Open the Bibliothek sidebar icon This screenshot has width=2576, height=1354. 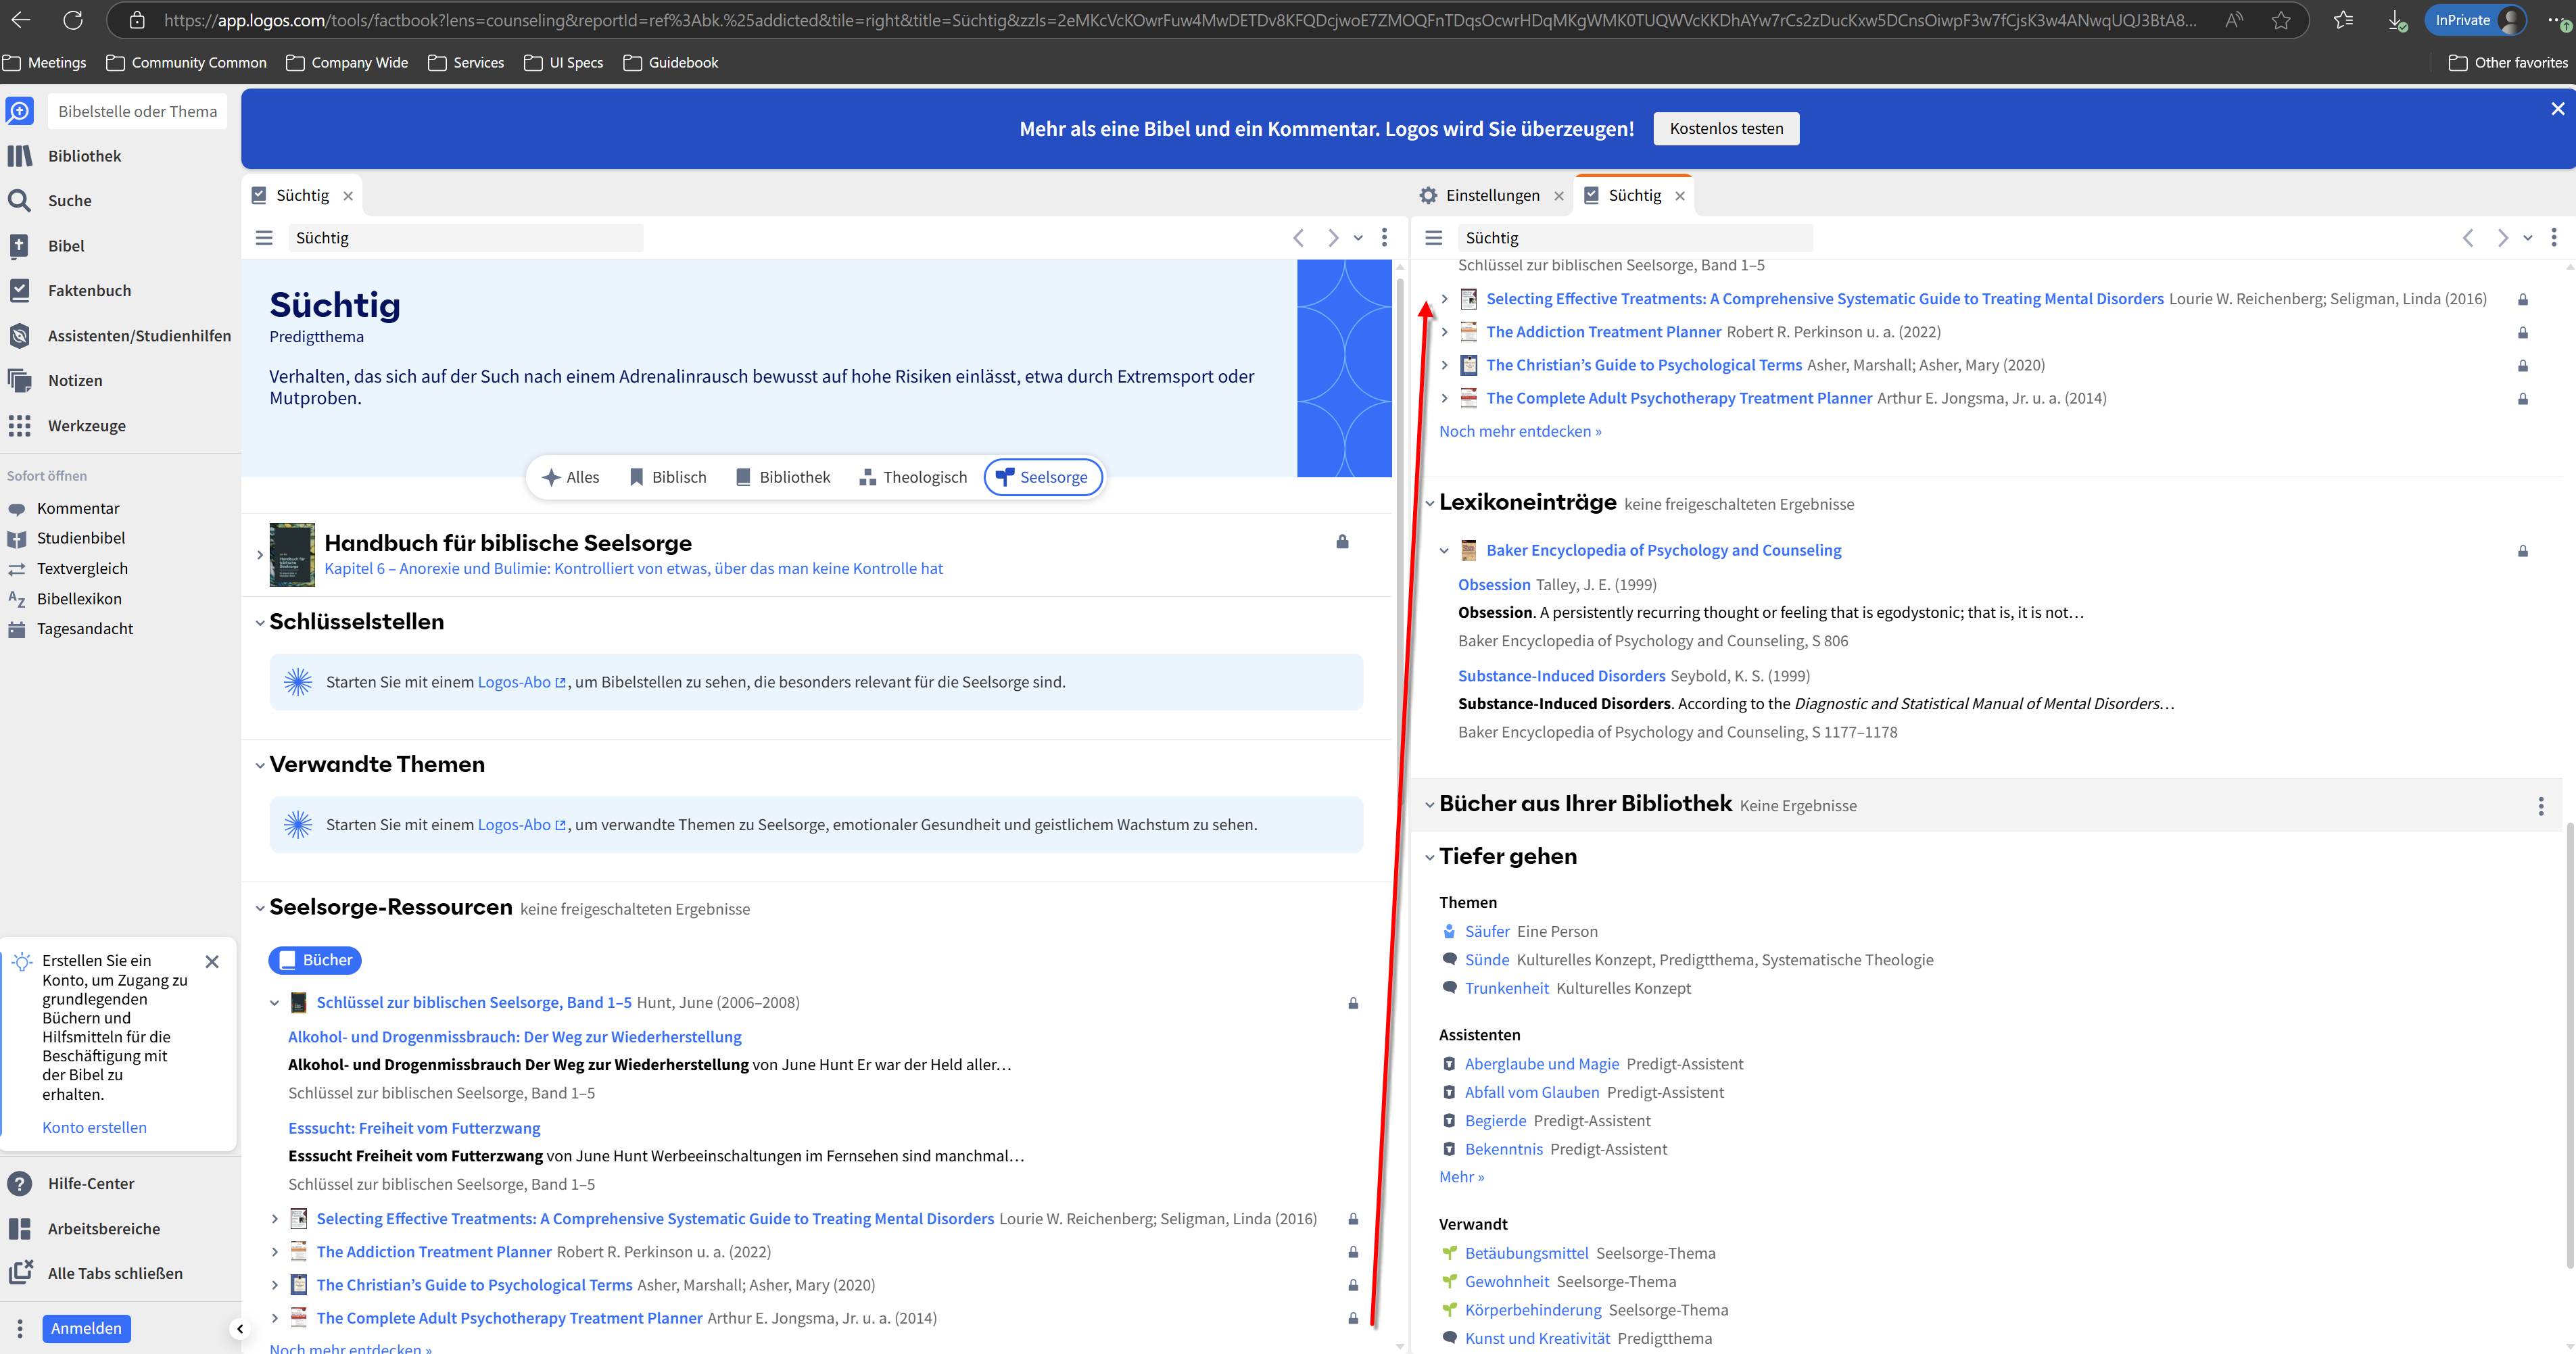click(19, 156)
